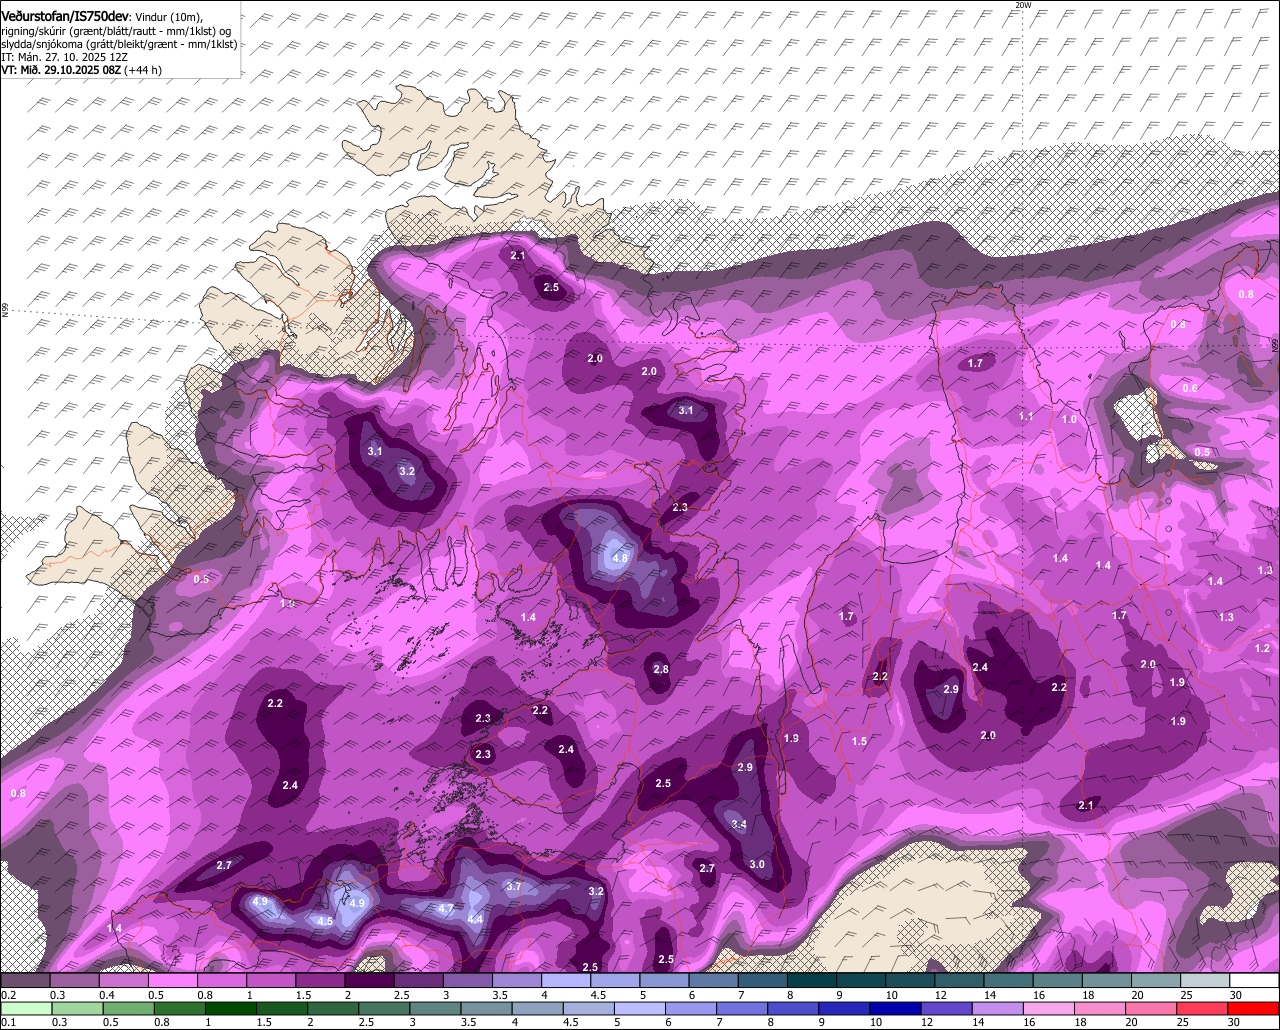Click the 'rigning/skúrir' description line
This screenshot has height=1030, width=1280.
click(x=118, y=31)
